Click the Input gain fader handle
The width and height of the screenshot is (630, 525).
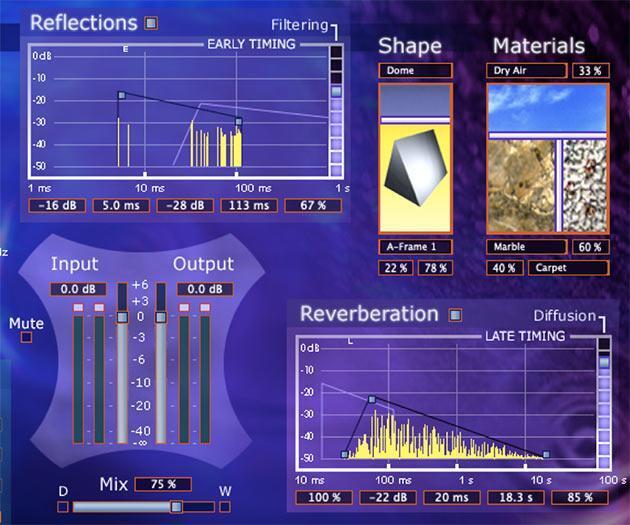123,317
